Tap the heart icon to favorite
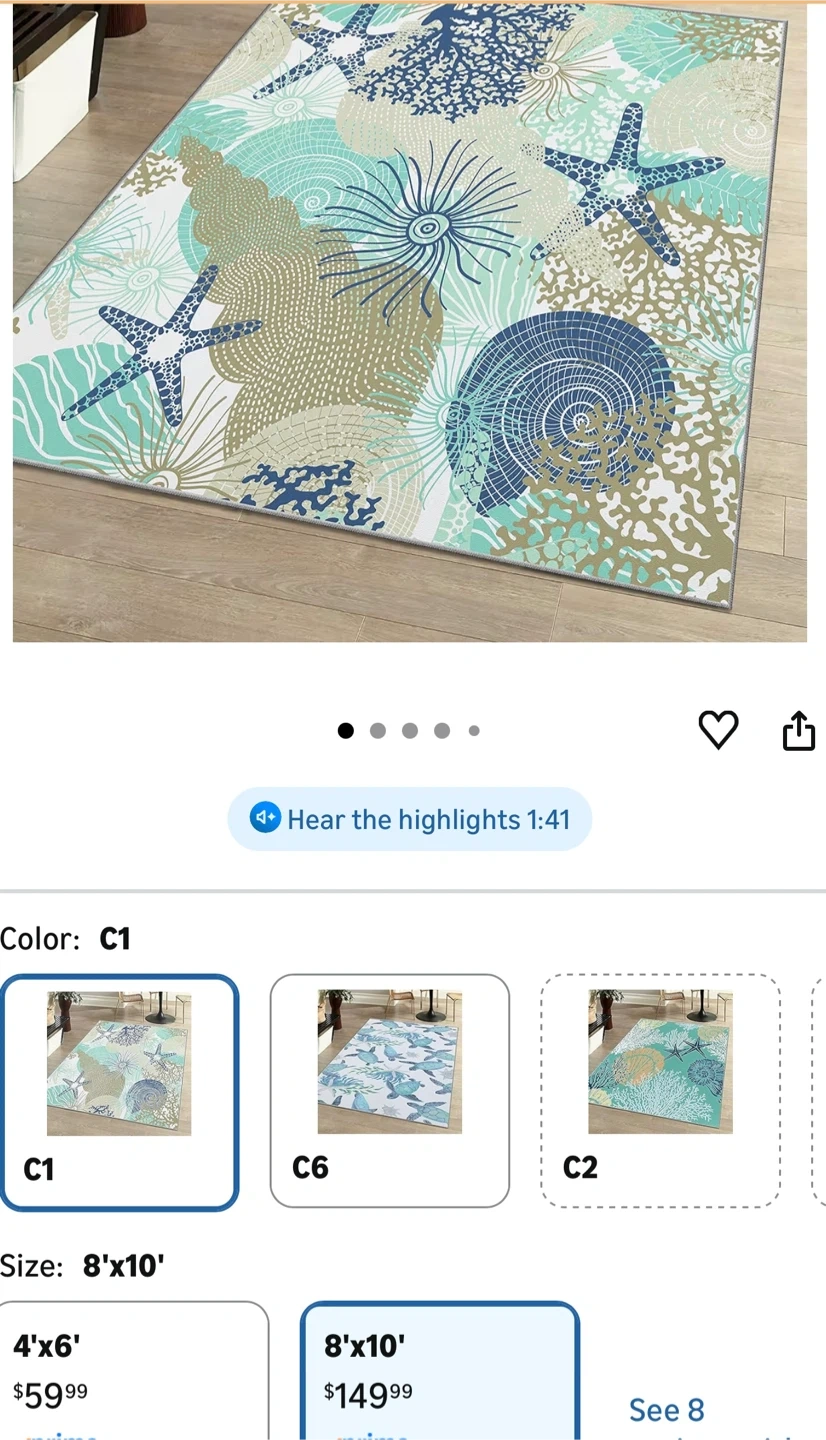The width and height of the screenshot is (826, 1440). click(718, 730)
